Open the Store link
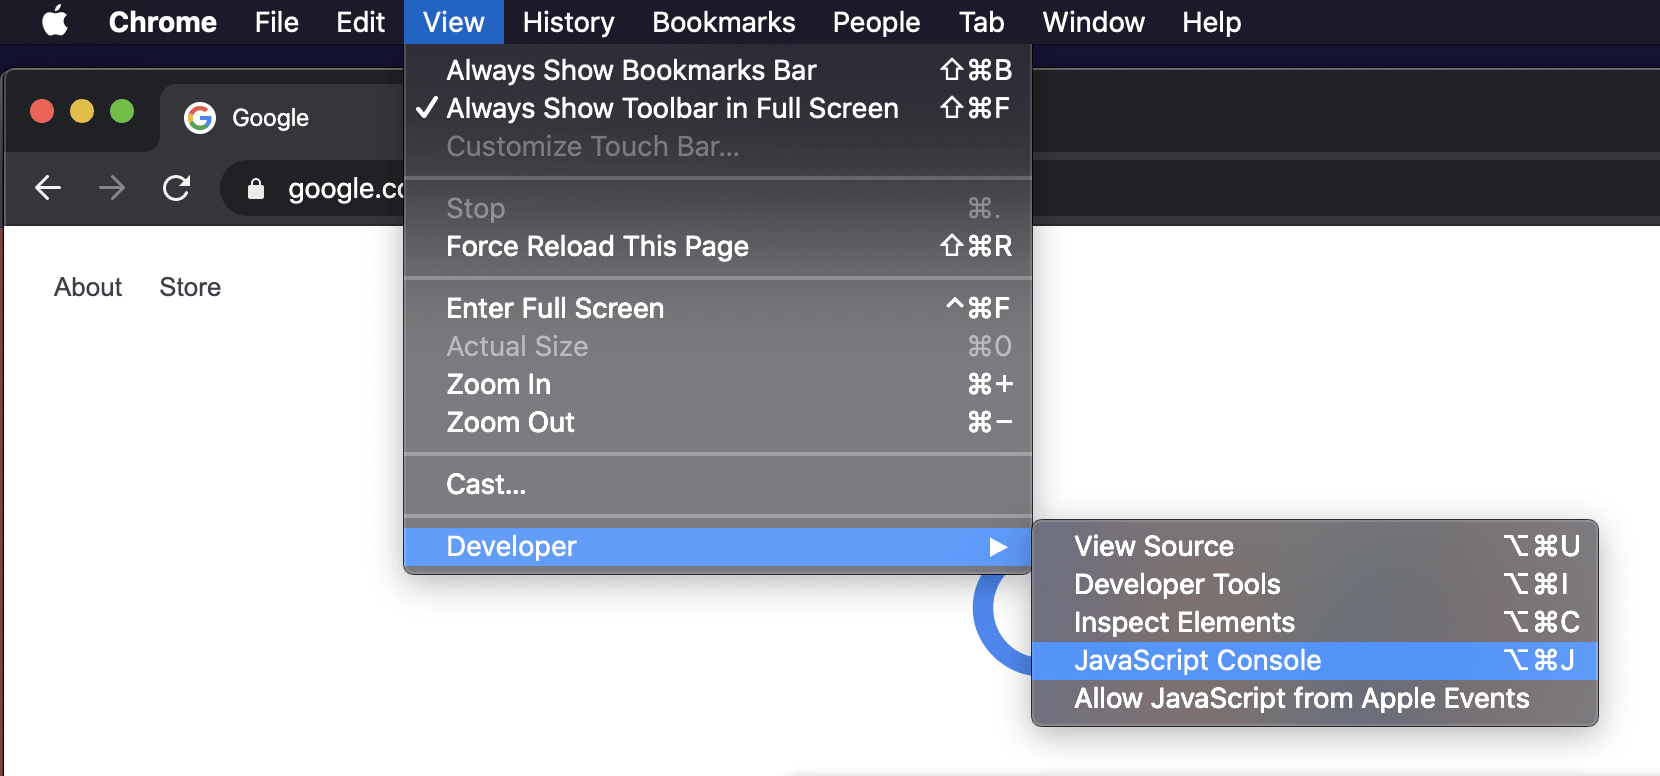This screenshot has height=776, width=1660. pyautogui.click(x=190, y=287)
